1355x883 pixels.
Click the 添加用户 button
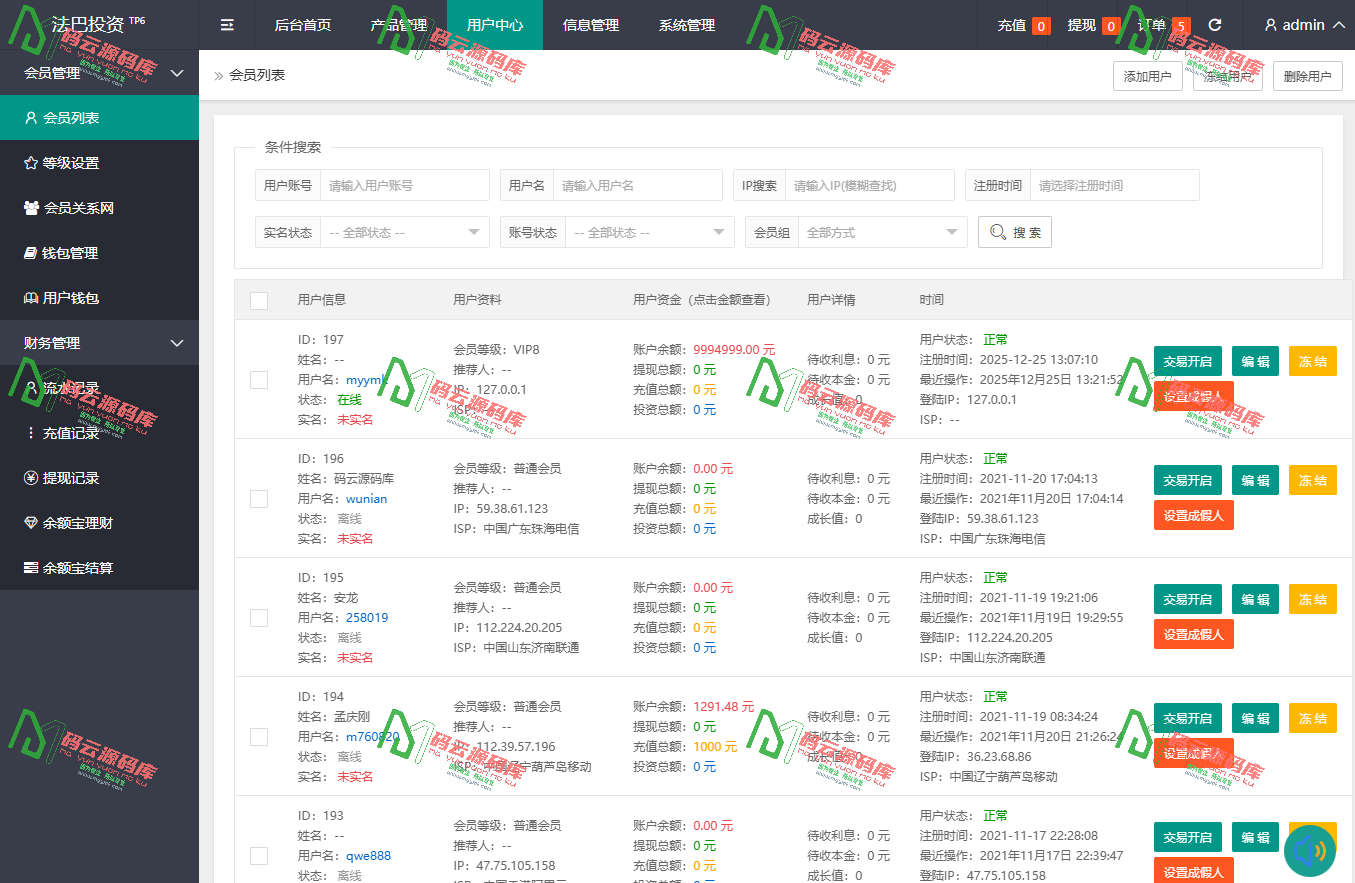tap(1147, 75)
